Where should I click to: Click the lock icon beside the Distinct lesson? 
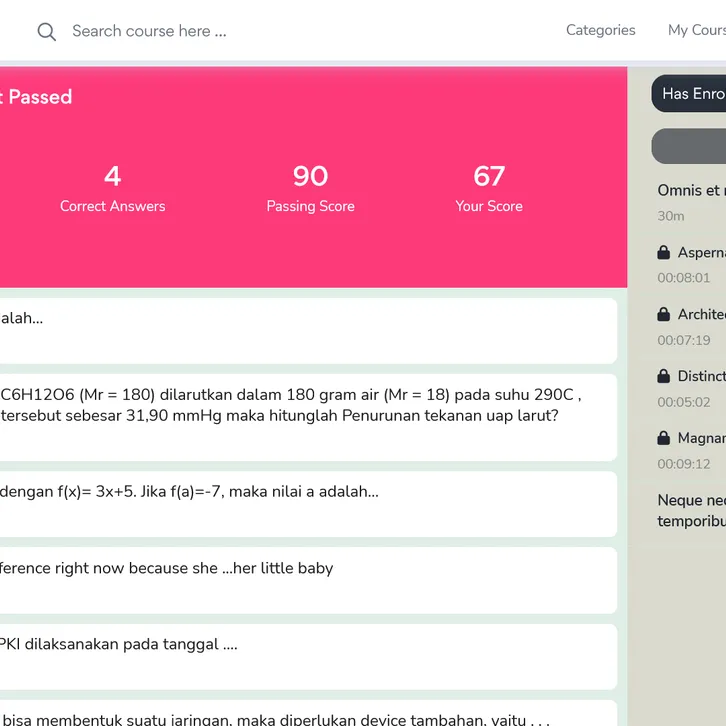coord(664,377)
